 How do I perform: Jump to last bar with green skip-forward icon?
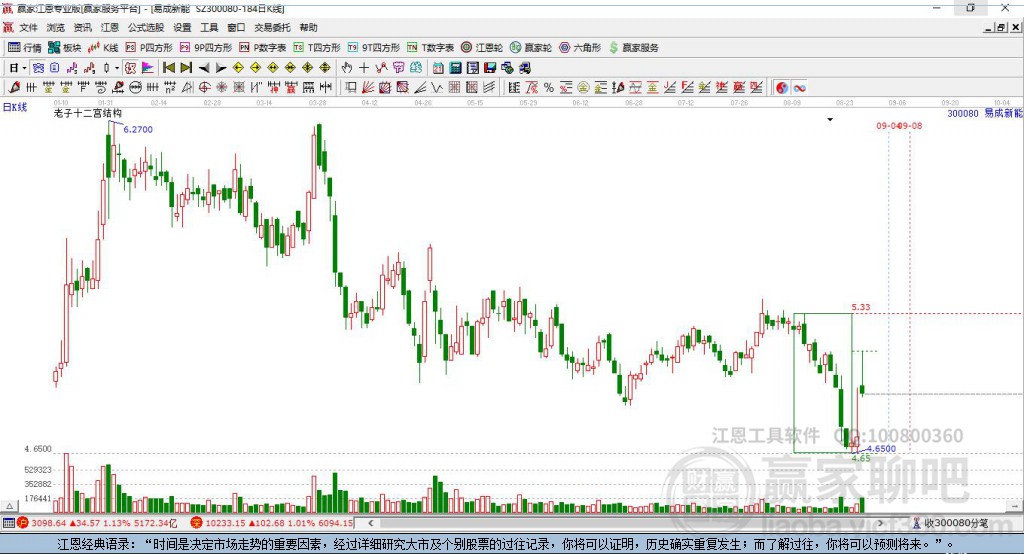pos(186,68)
